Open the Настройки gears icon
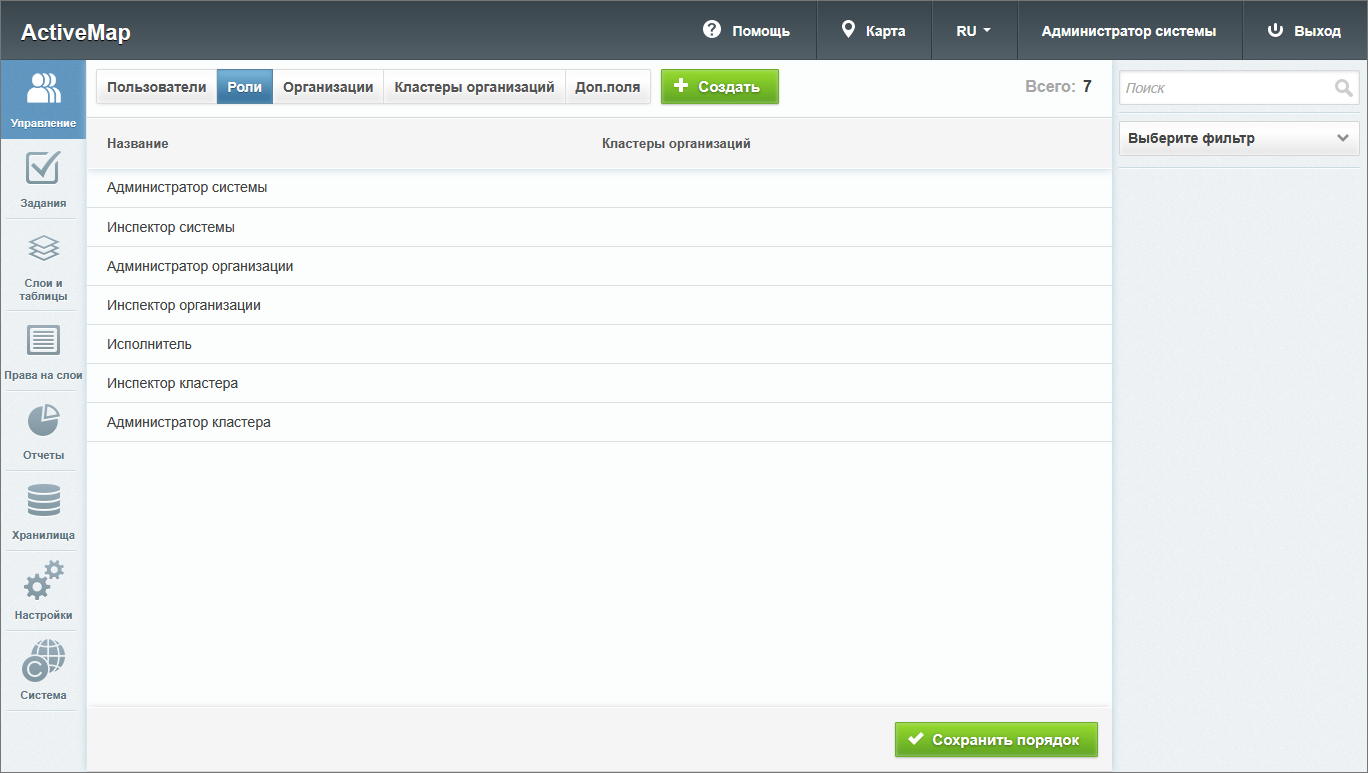1368x773 pixels. (x=43, y=580)
